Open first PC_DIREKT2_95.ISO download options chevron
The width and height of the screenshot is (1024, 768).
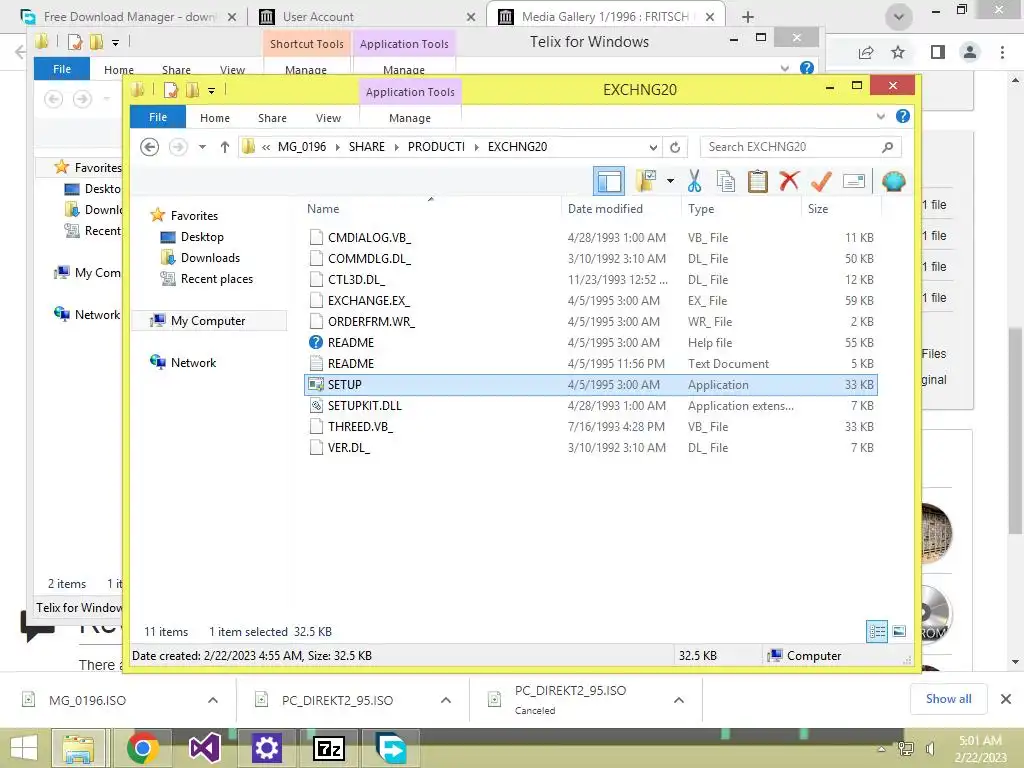[x=446, y=700]
